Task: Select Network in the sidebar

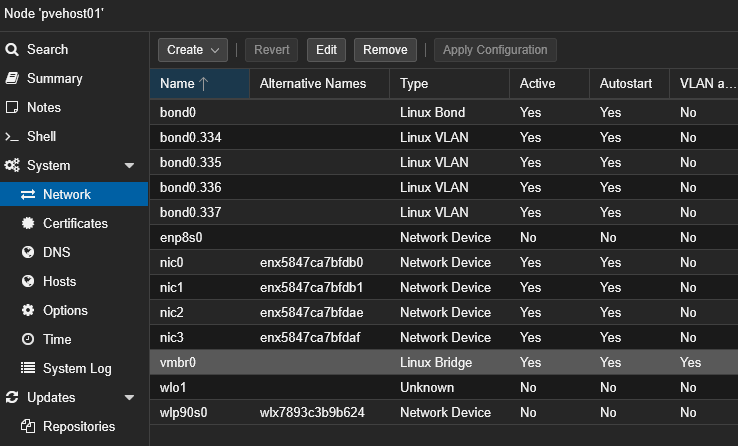Action: click(74, 194)
